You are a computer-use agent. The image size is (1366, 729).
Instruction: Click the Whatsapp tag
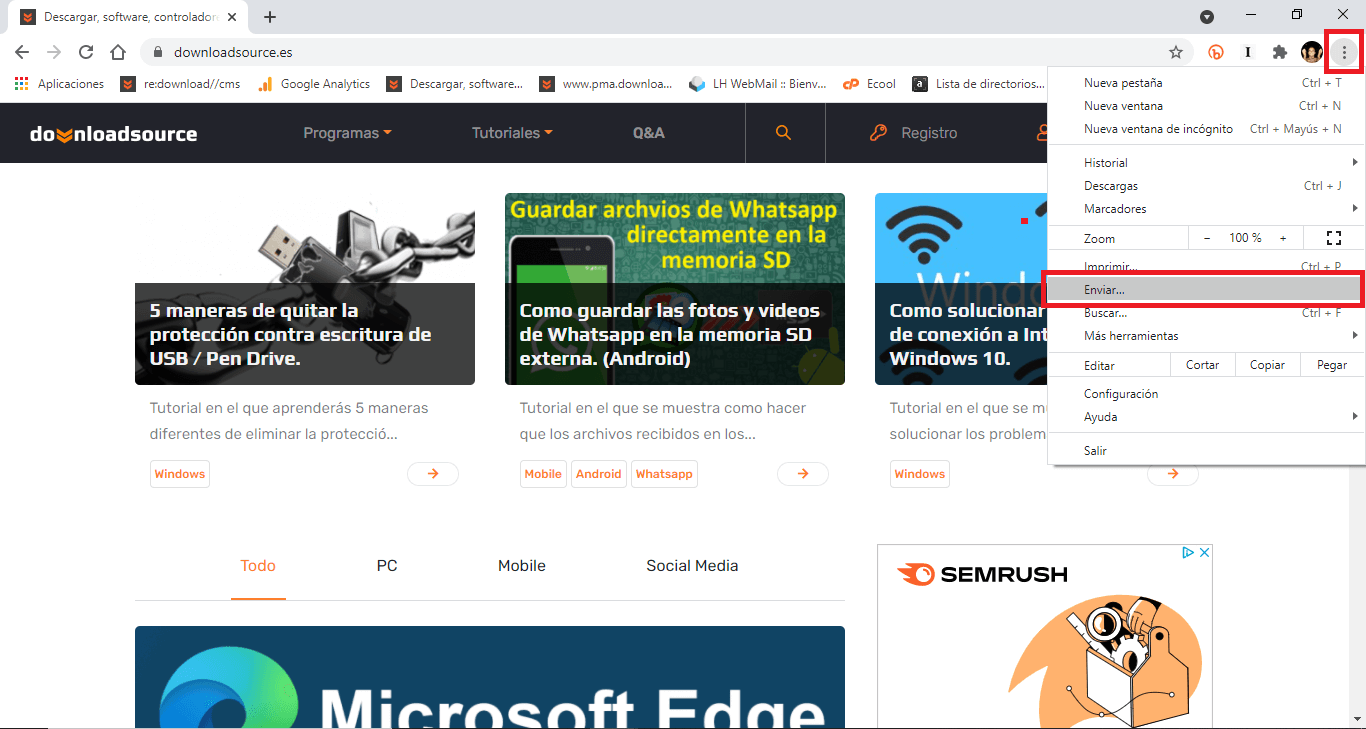[664, 474]
